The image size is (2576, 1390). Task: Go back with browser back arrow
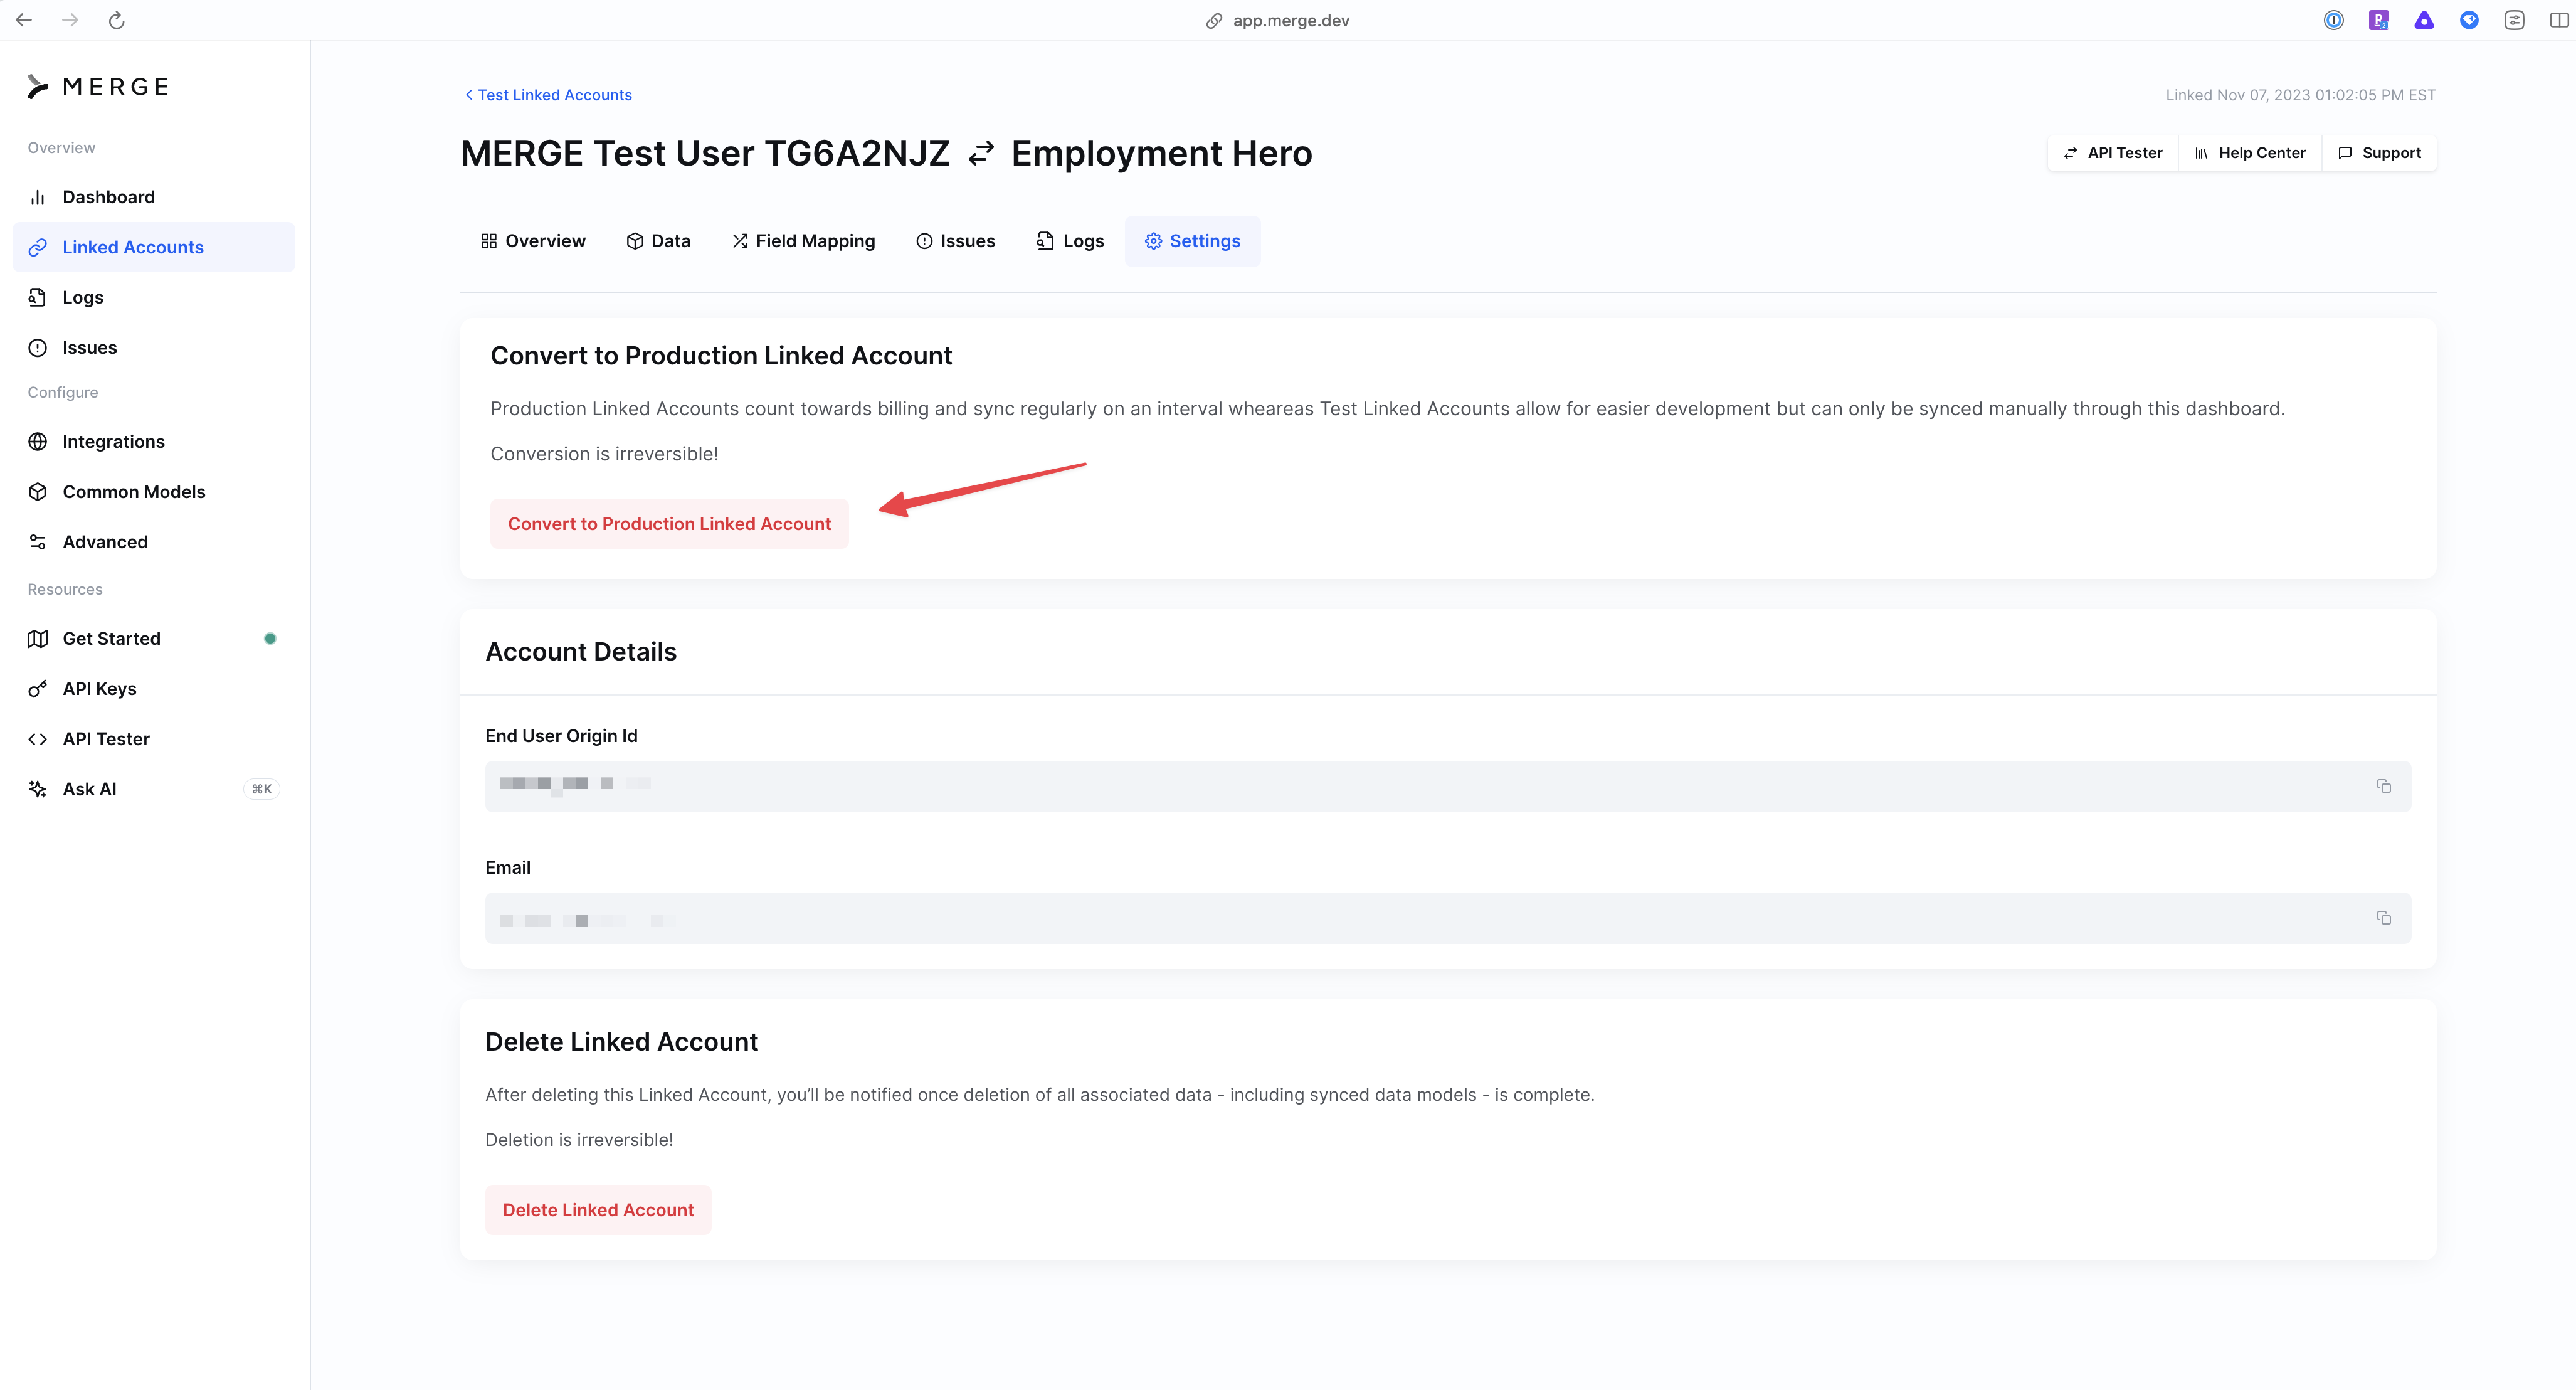click(24, 20)
